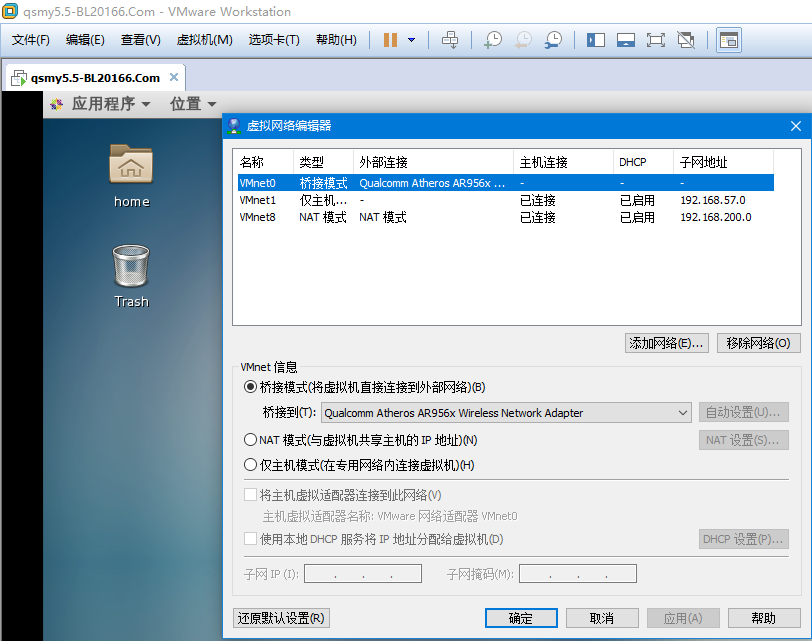Click the VMware Workstation title bar icon
Image resolution: width=812 pixels, height=641 pixels.
pyautogui.click(x=10, y=11)
